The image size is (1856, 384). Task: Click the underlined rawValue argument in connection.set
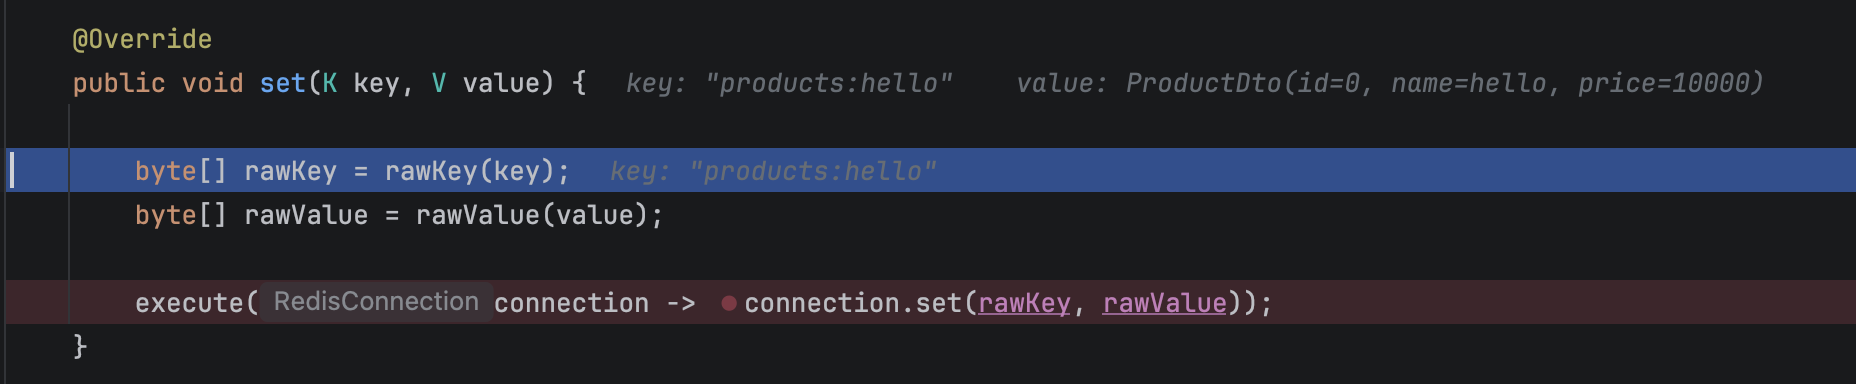pyautogui.click(x=1164, y=303)
